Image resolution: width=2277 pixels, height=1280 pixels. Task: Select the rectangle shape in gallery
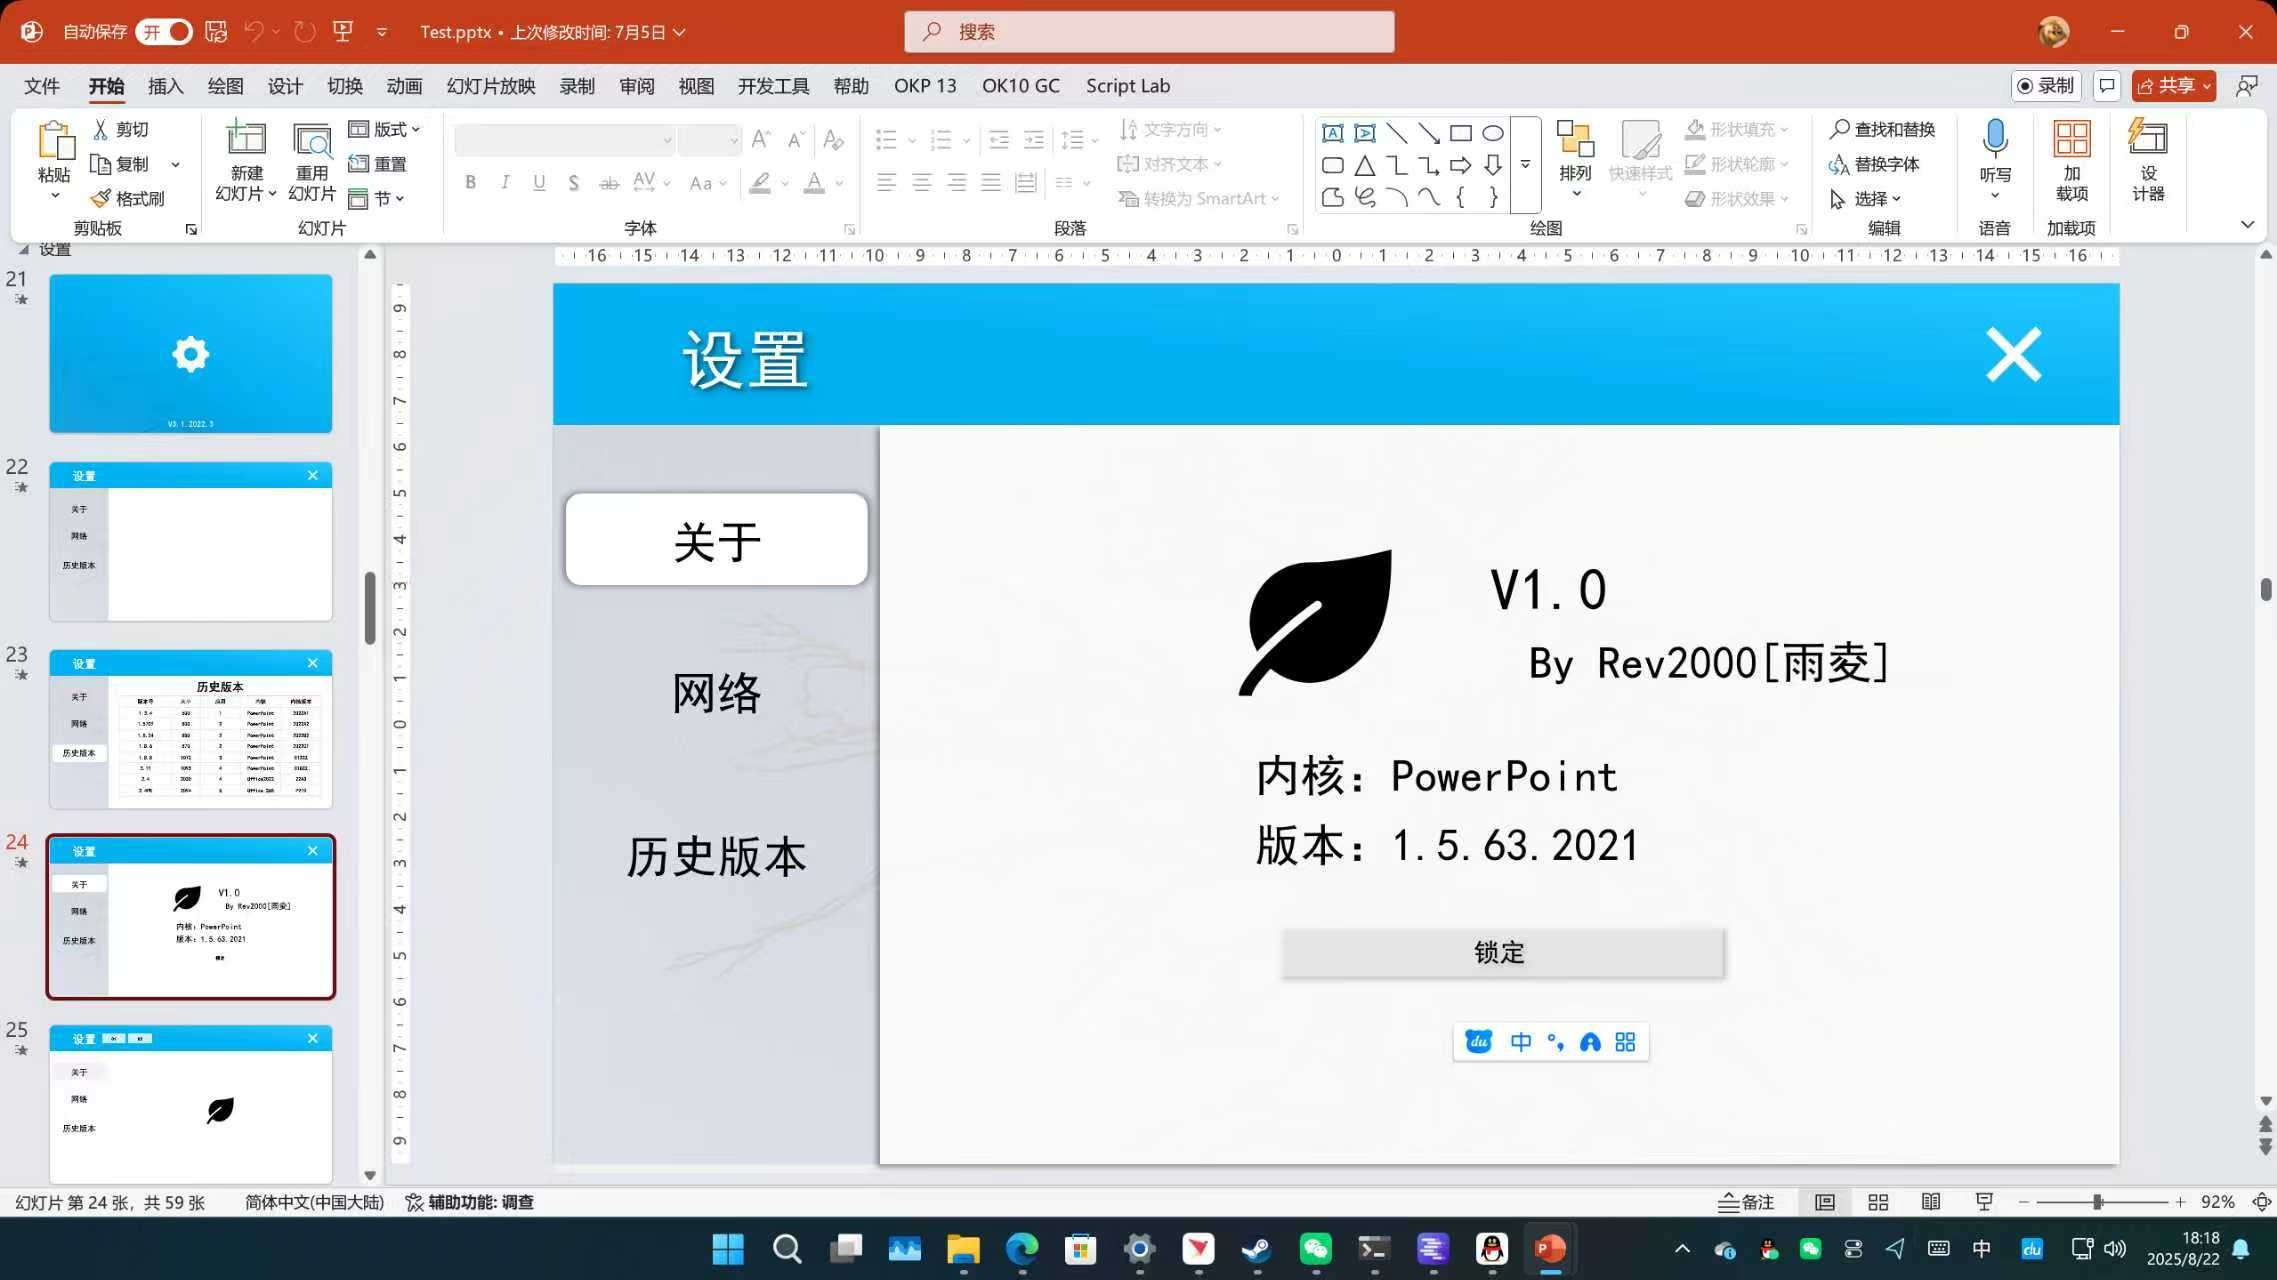[x=1460, y=133]
